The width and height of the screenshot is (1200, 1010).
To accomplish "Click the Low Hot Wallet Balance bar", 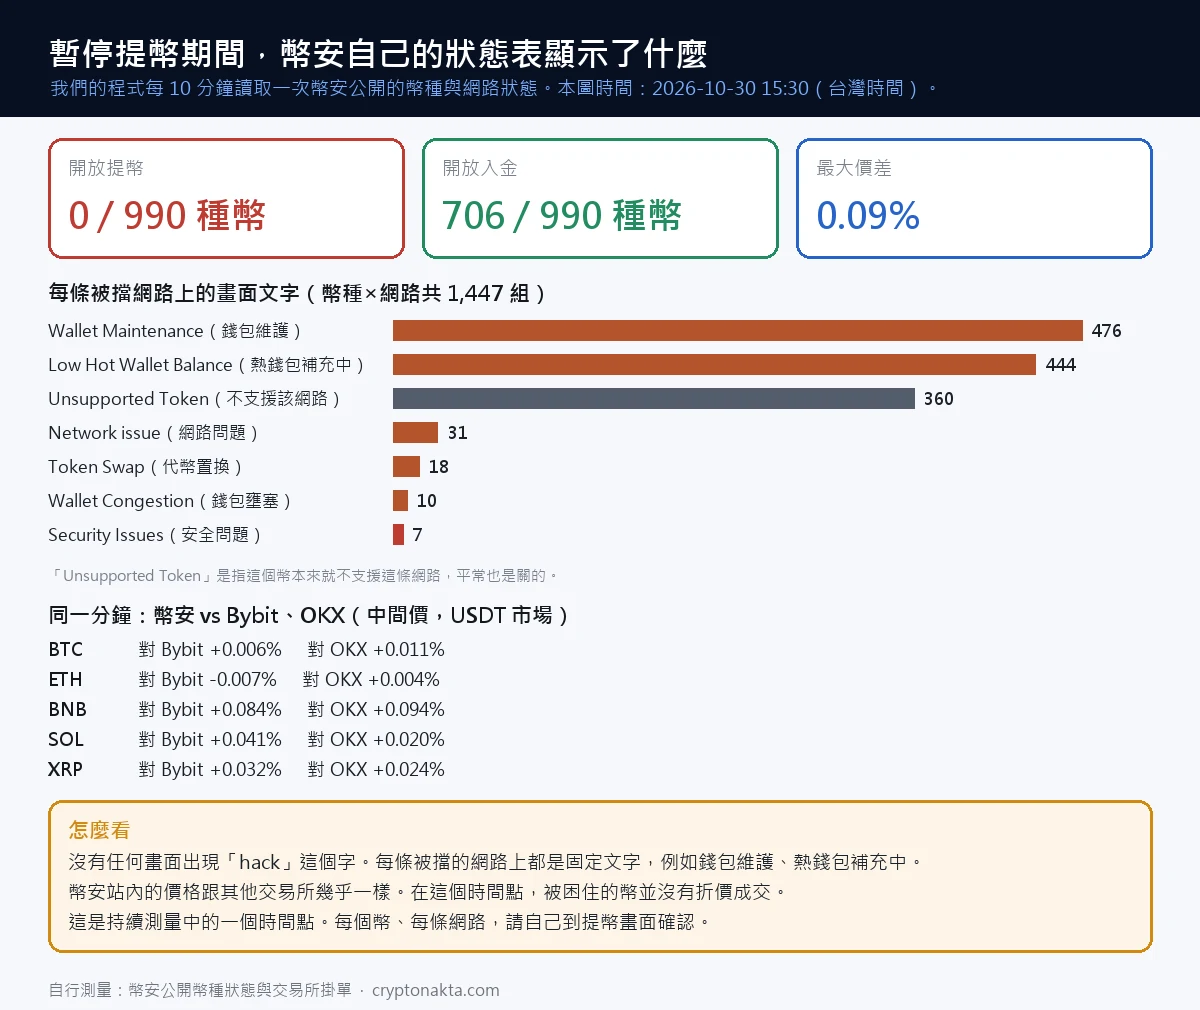I will [714, 365].
